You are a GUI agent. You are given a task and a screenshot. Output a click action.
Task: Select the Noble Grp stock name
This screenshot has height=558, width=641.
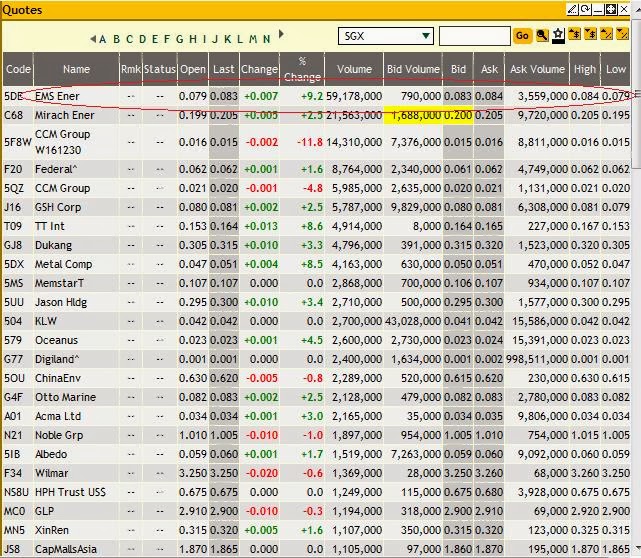click(x=59, y=435)
